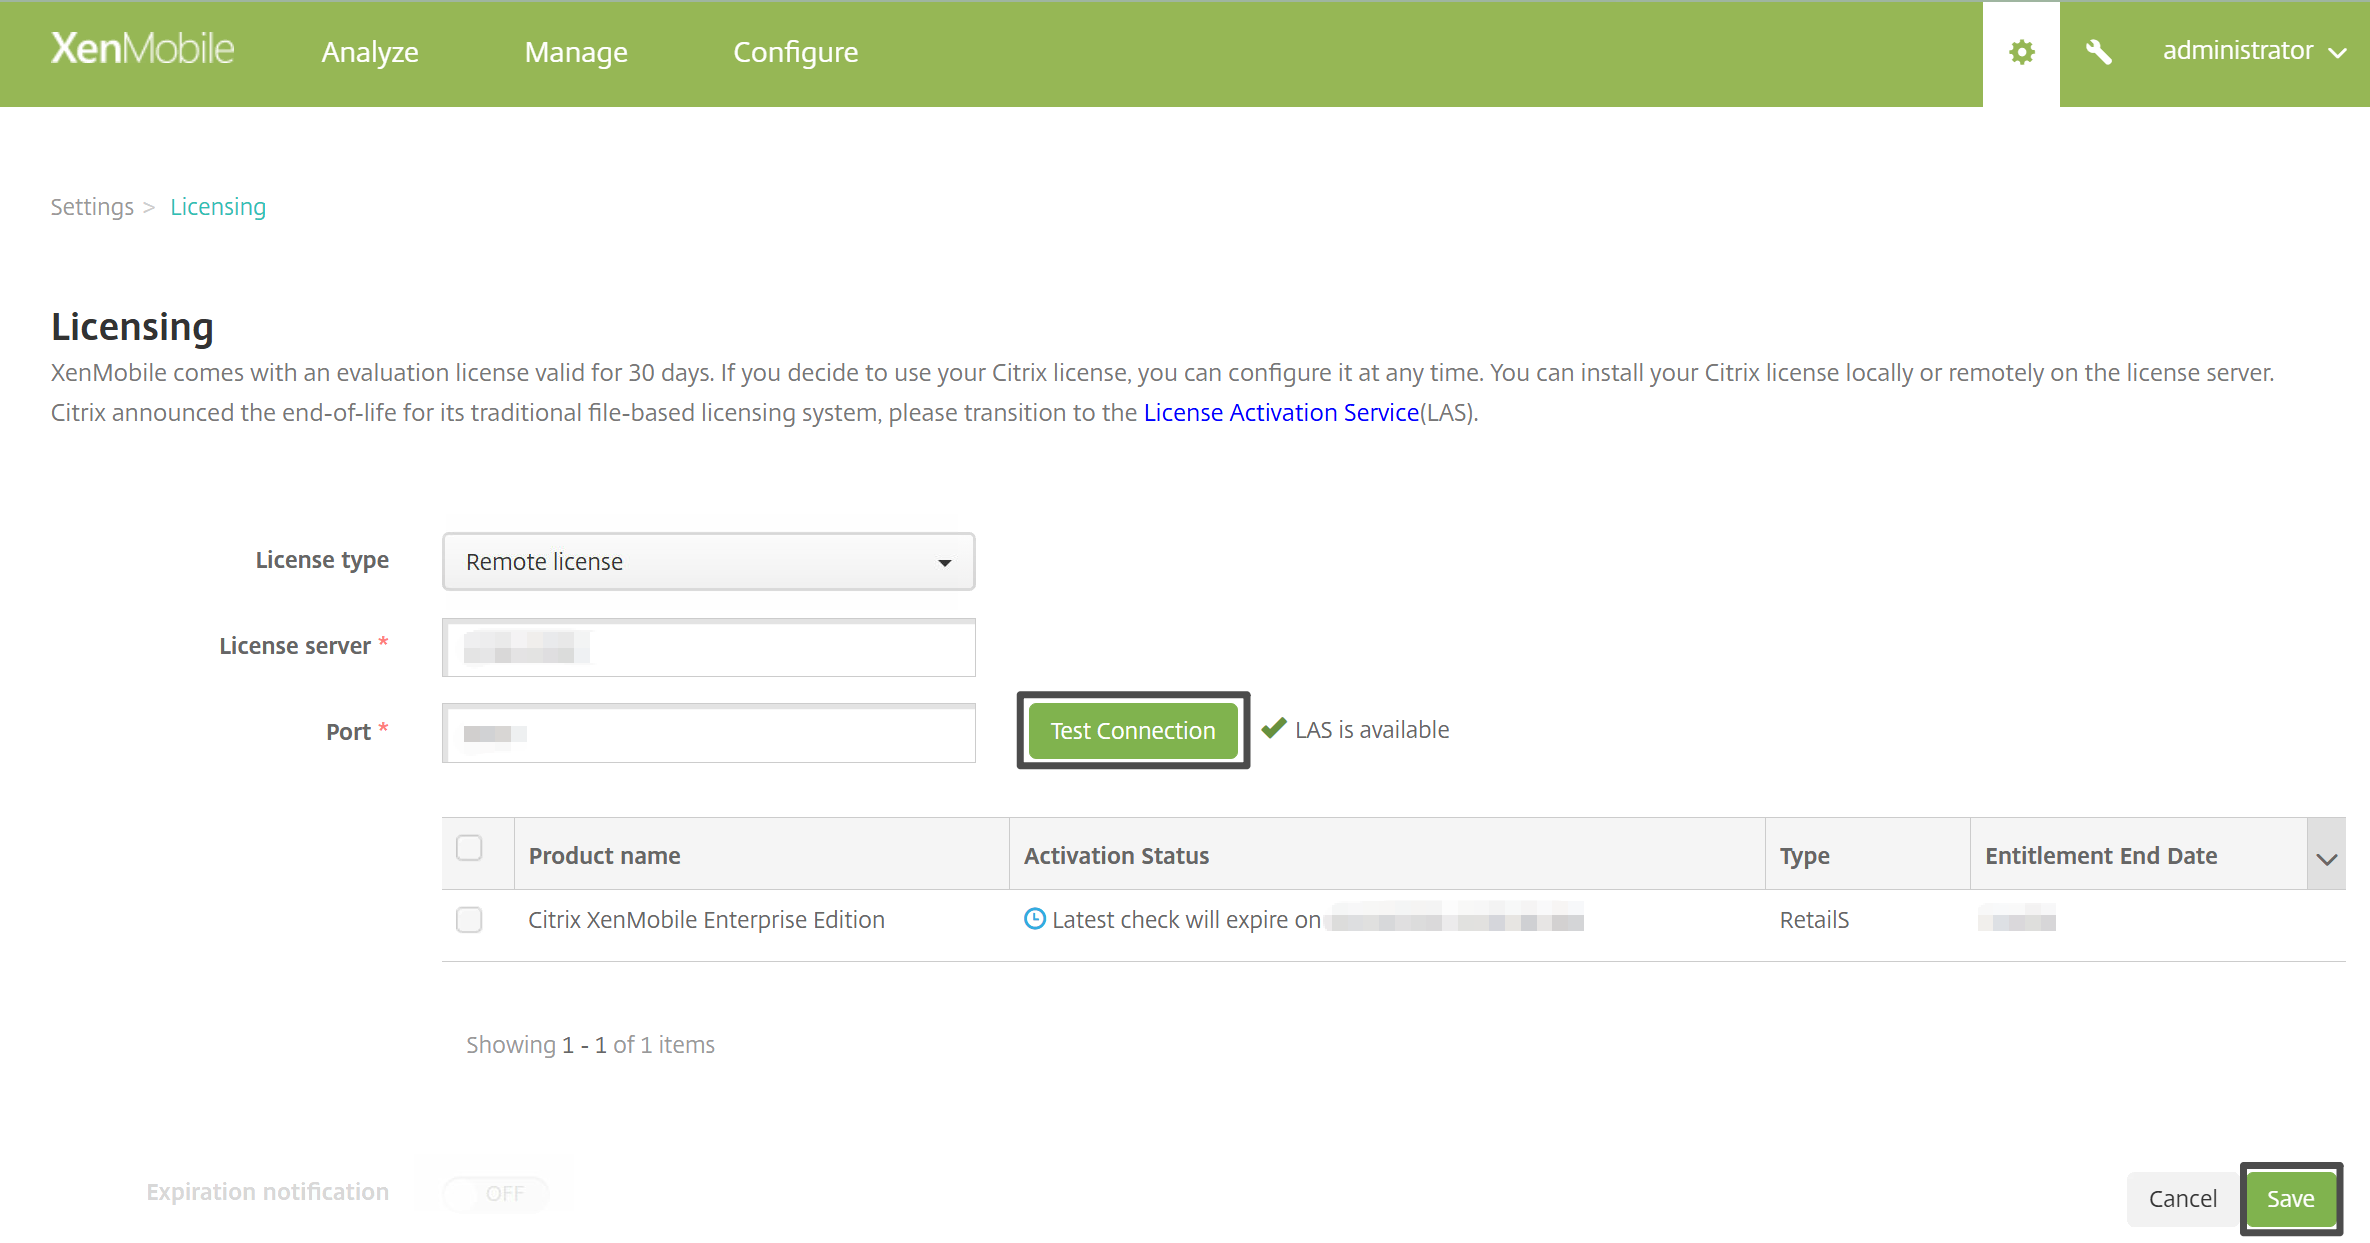Click the XenMobile logo

tap(142, 49)
